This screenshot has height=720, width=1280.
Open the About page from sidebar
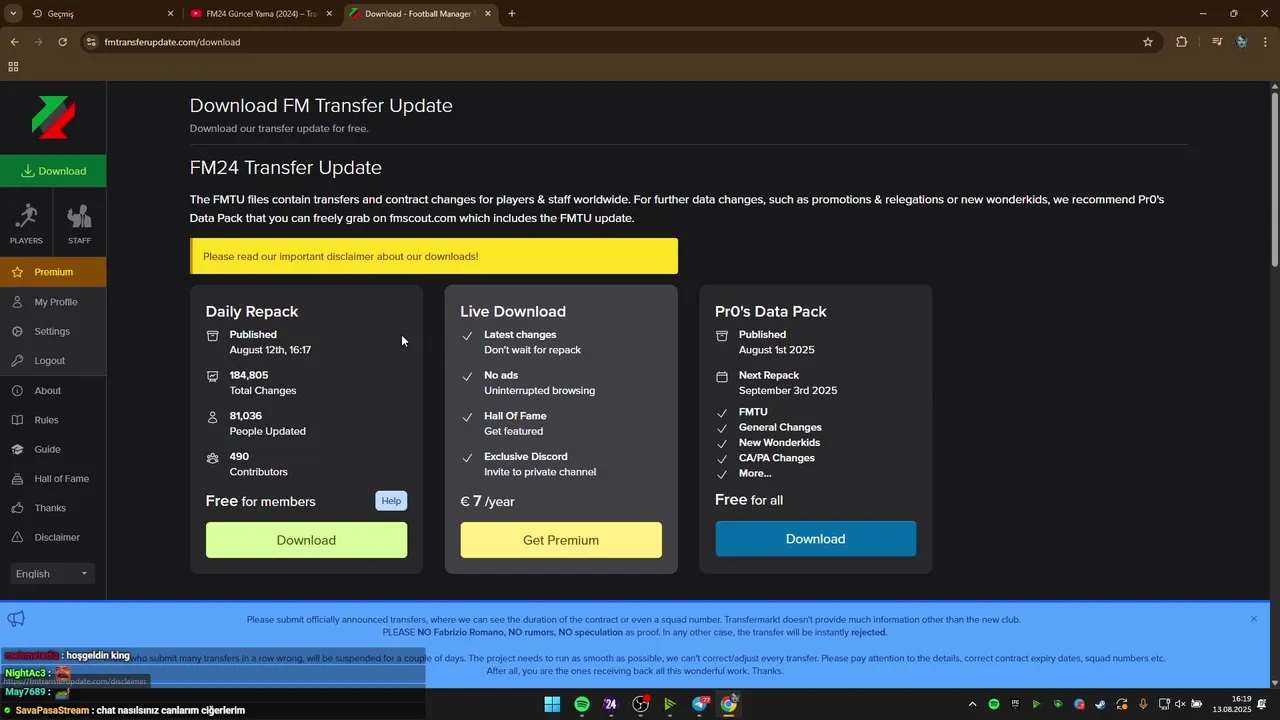pos(53,391)
